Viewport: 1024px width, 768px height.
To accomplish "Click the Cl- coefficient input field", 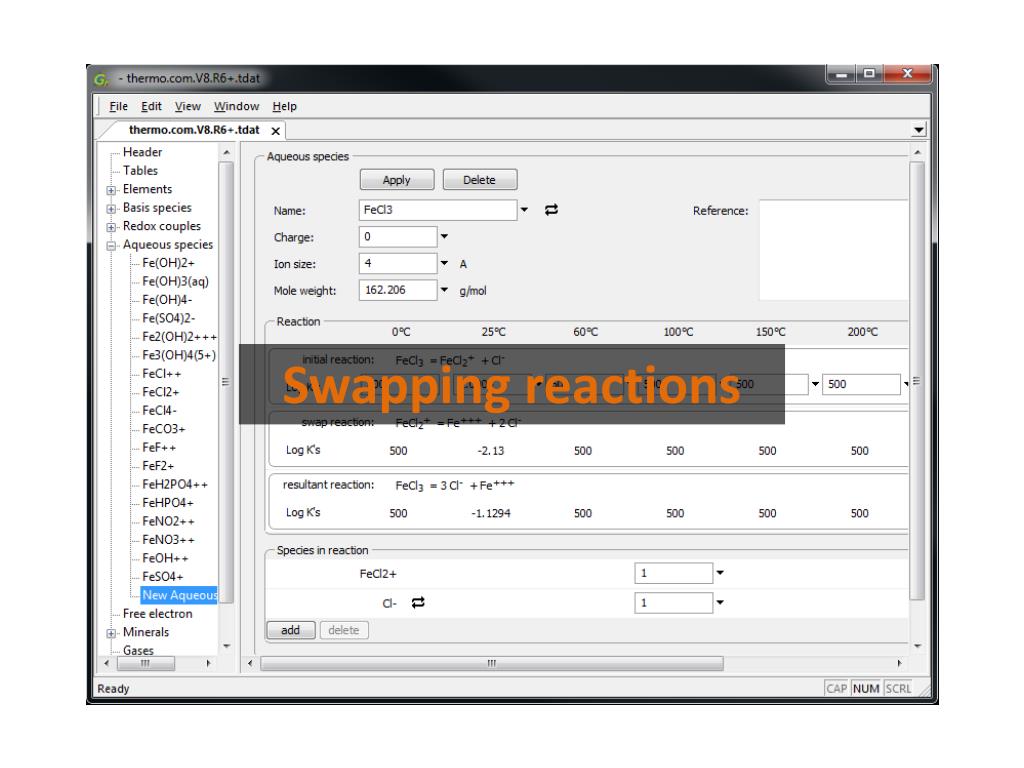I will coord(673,602).
